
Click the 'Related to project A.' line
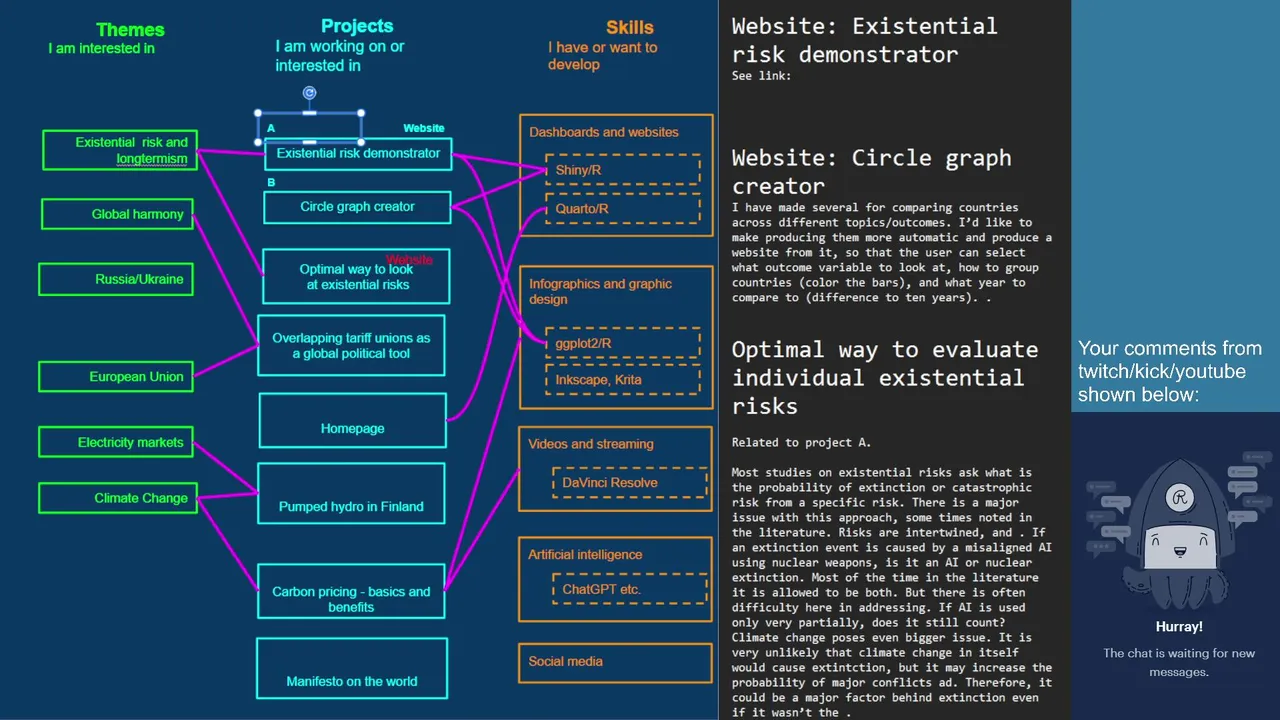[801, 443]
